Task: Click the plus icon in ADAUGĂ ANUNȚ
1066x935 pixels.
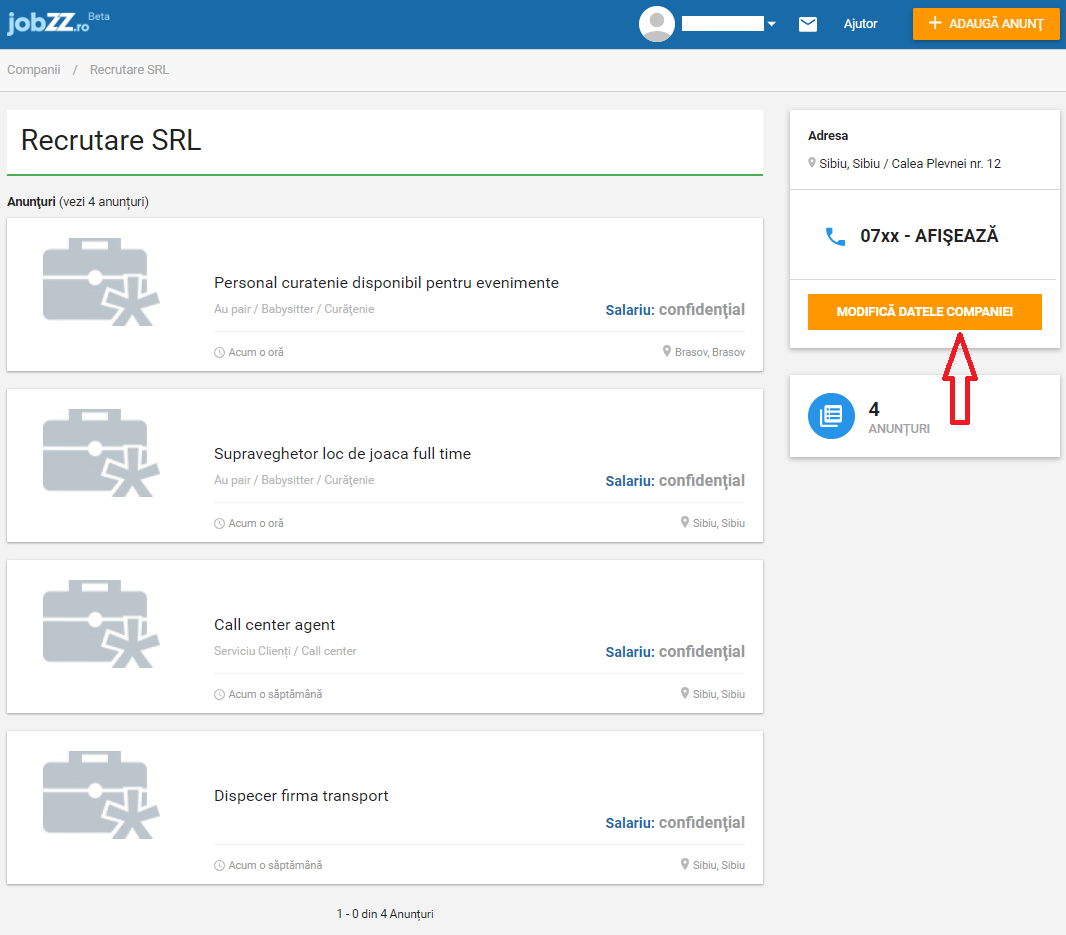Action: [935, 23]
